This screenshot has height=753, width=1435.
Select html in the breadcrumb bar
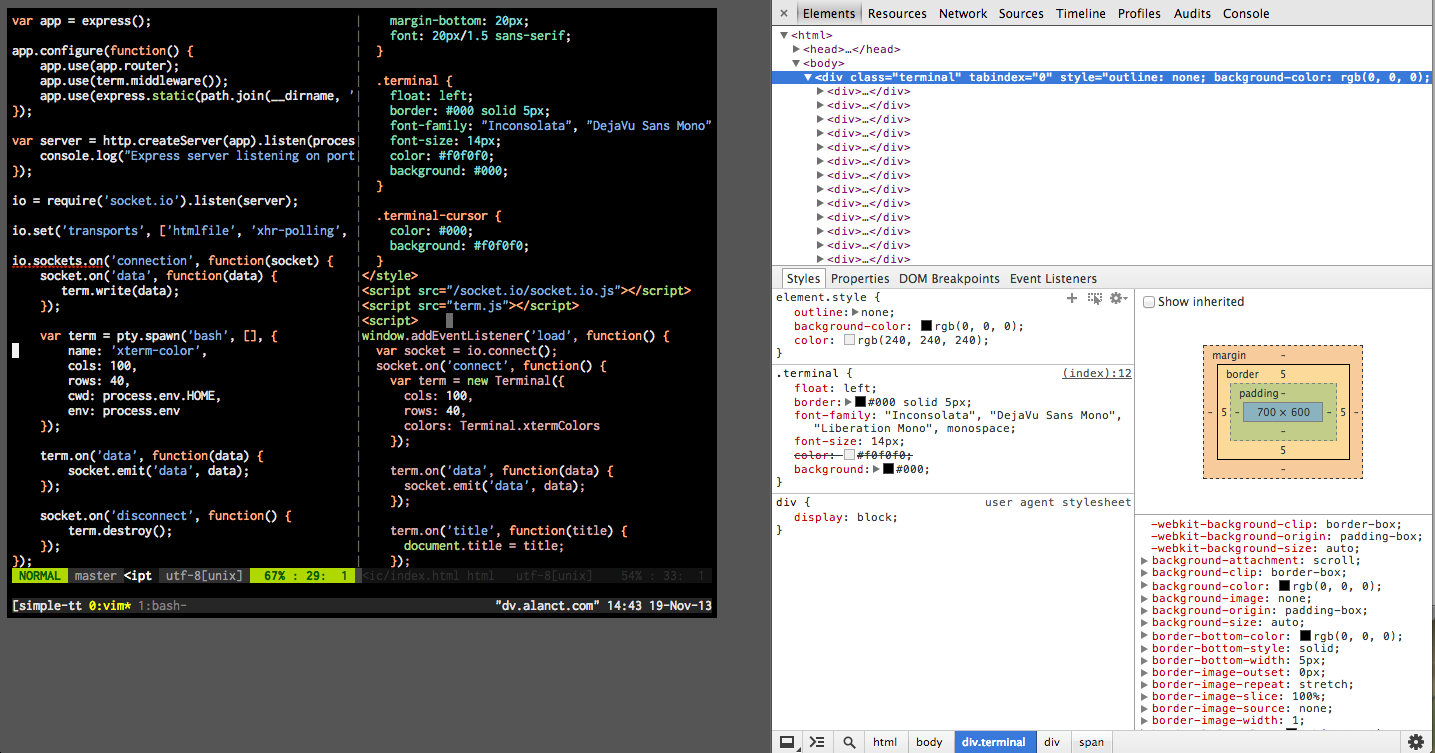(885, 742)
